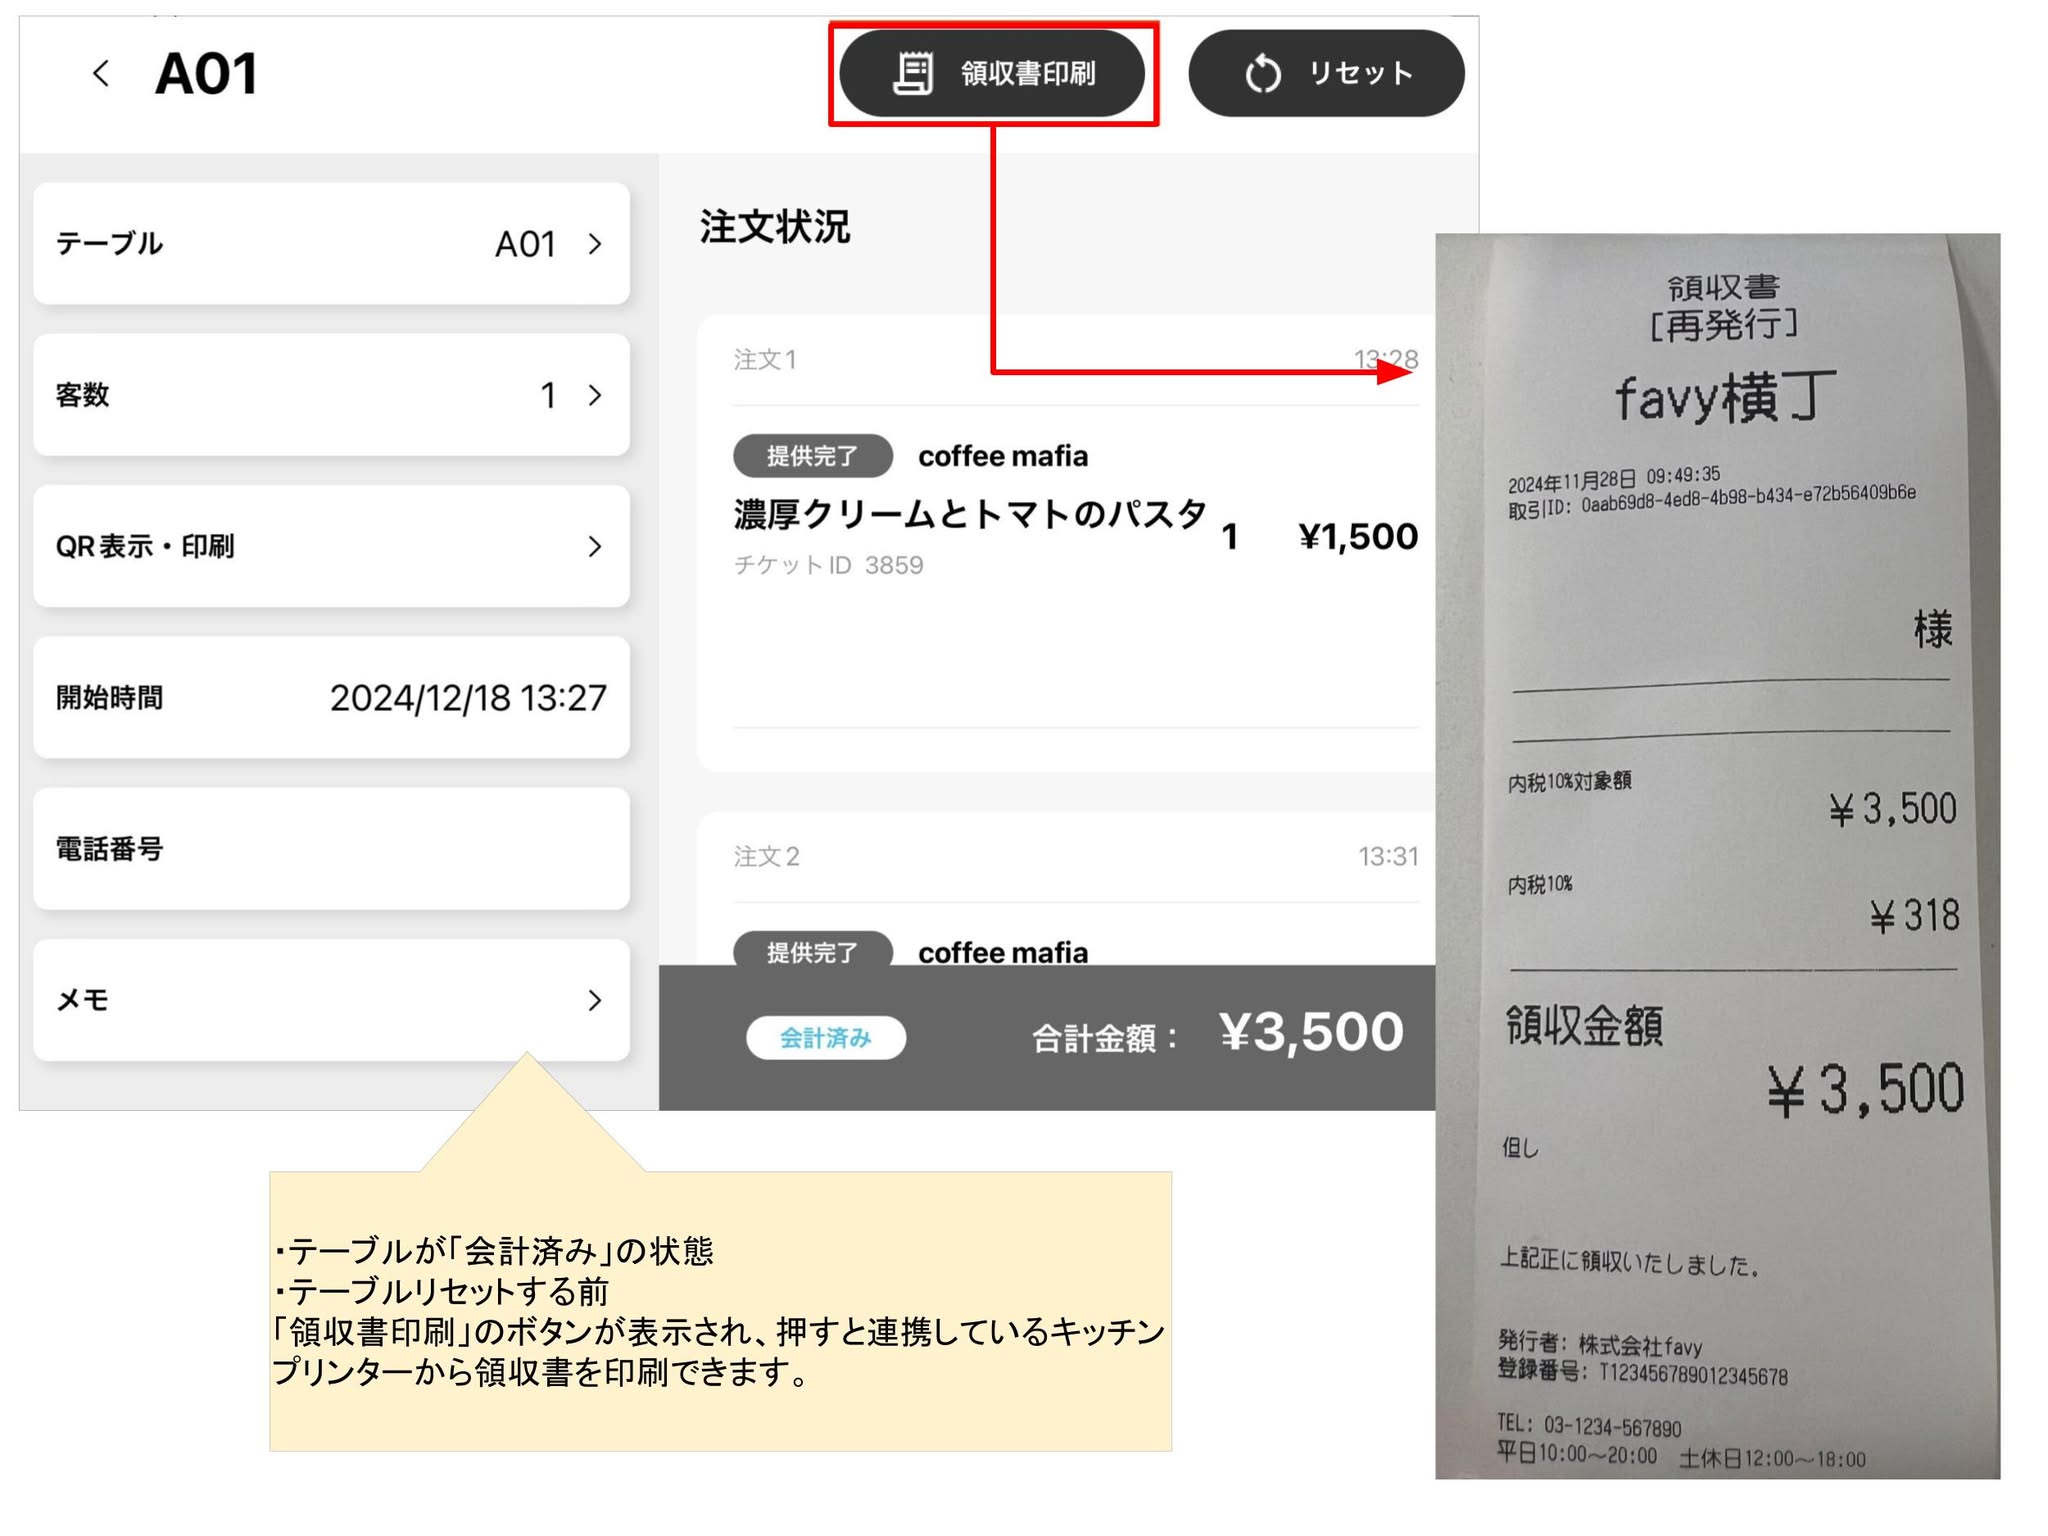
Task: Click the 注文状況 heading
Action: pyautogui.click(x=775, y=227)
